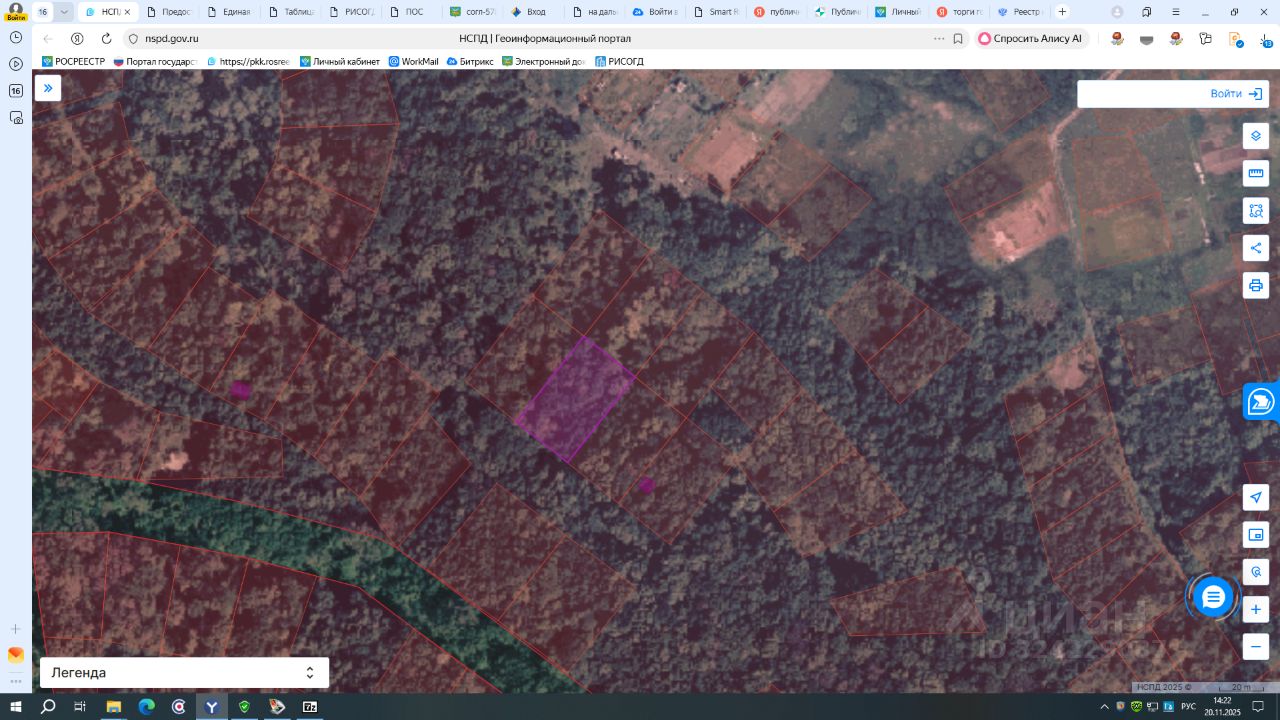1280x720 pixels.
Task: Reload the current page
Action: point(106,39)
